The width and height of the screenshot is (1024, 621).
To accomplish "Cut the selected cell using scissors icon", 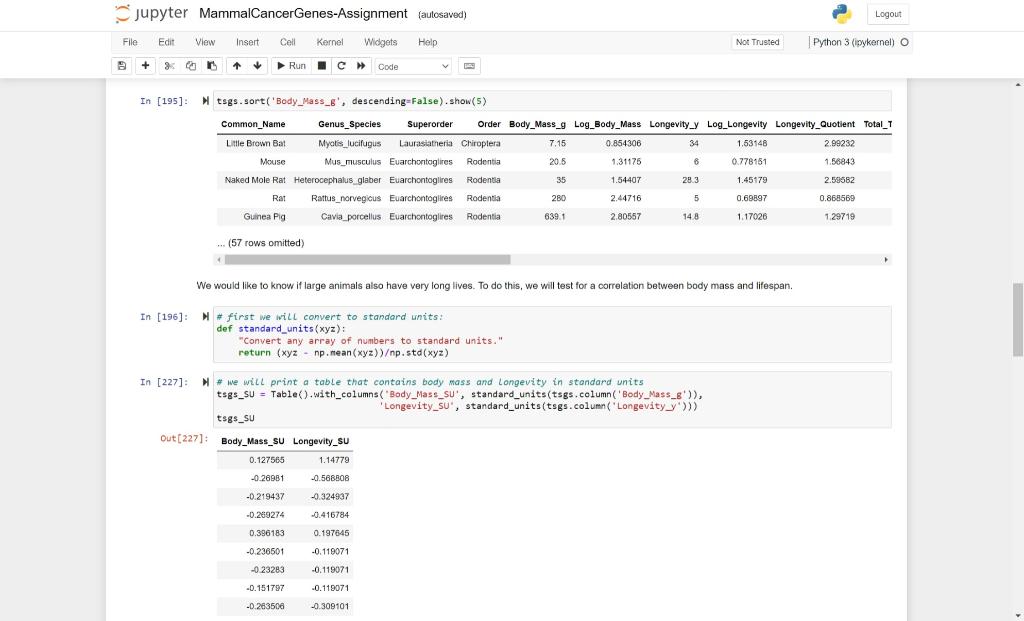I will [167, 66].
